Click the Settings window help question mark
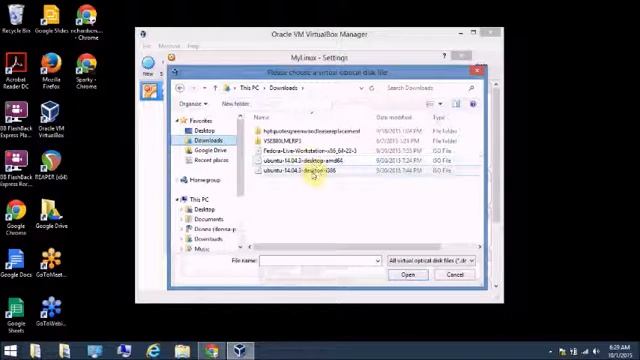640x360 pixels. tap(444, 56)
